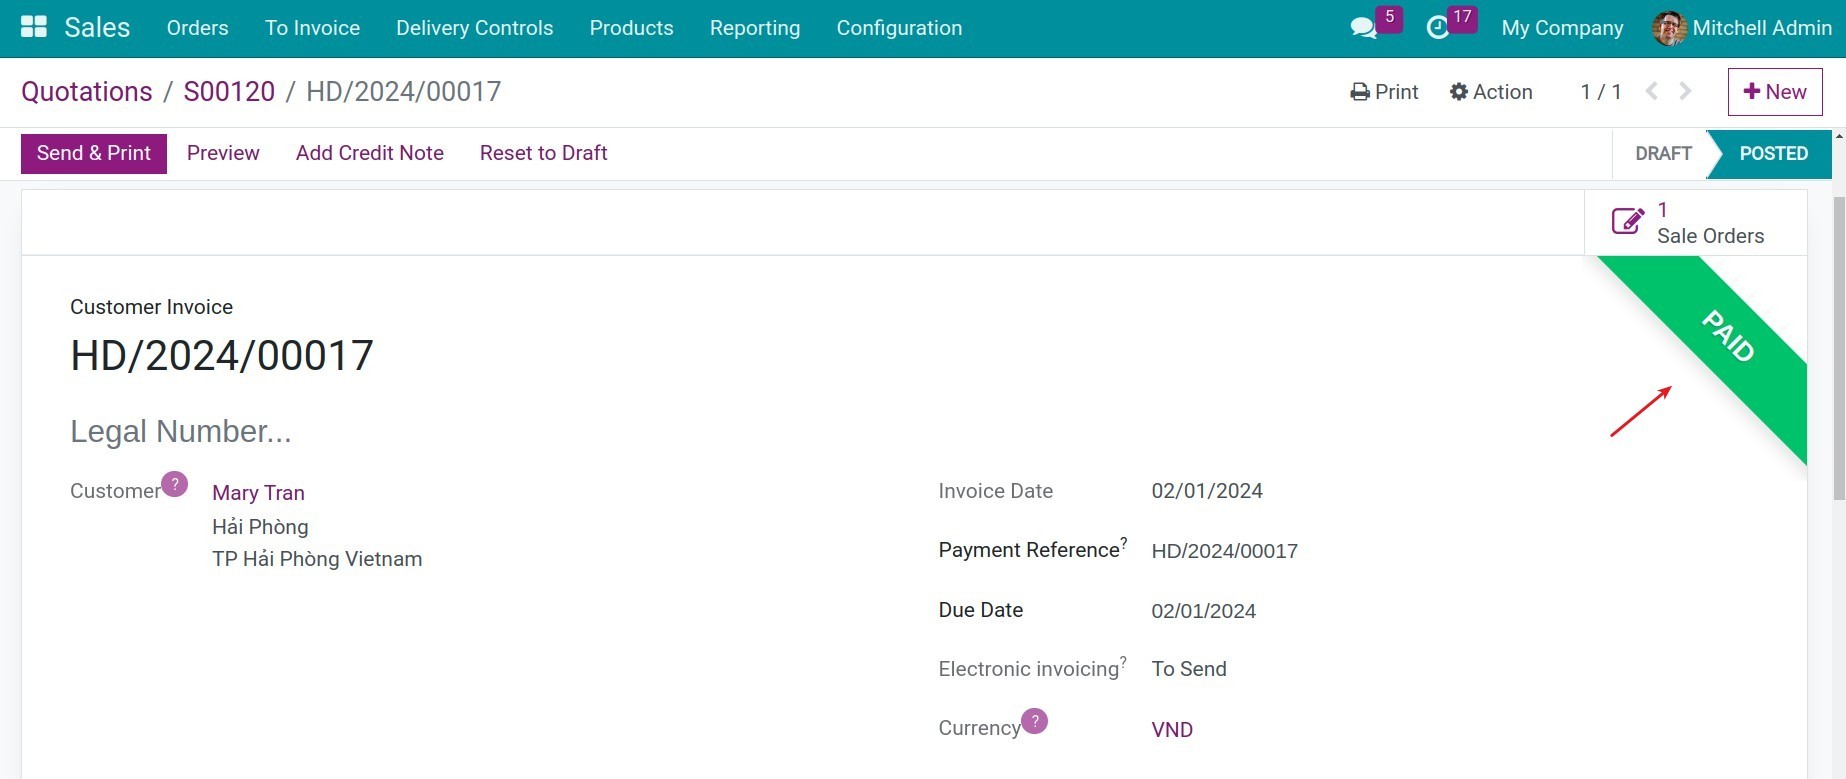Screen dimensions: 1846x779
Task: Click the vertical page scrollbar
Action: pyautogui.click(x=1838, y=350)
